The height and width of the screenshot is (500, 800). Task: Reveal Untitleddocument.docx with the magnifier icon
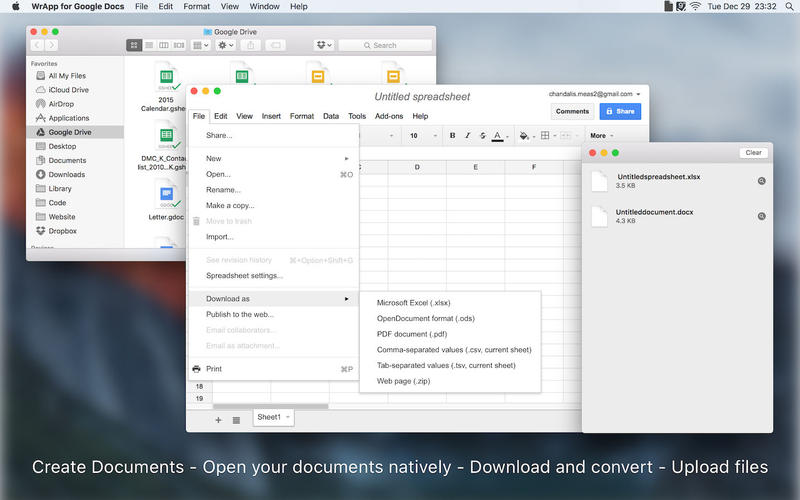pos(761,216)
